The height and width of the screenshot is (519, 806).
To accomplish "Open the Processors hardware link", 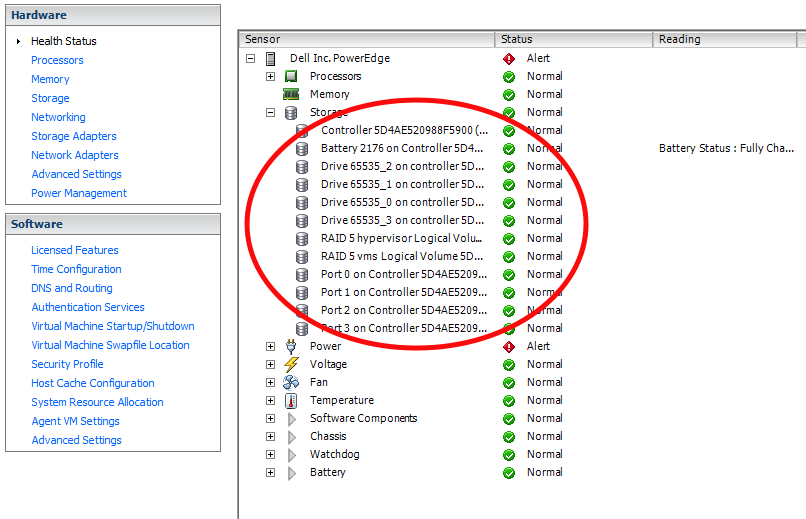I will click(x=57, y=60).
